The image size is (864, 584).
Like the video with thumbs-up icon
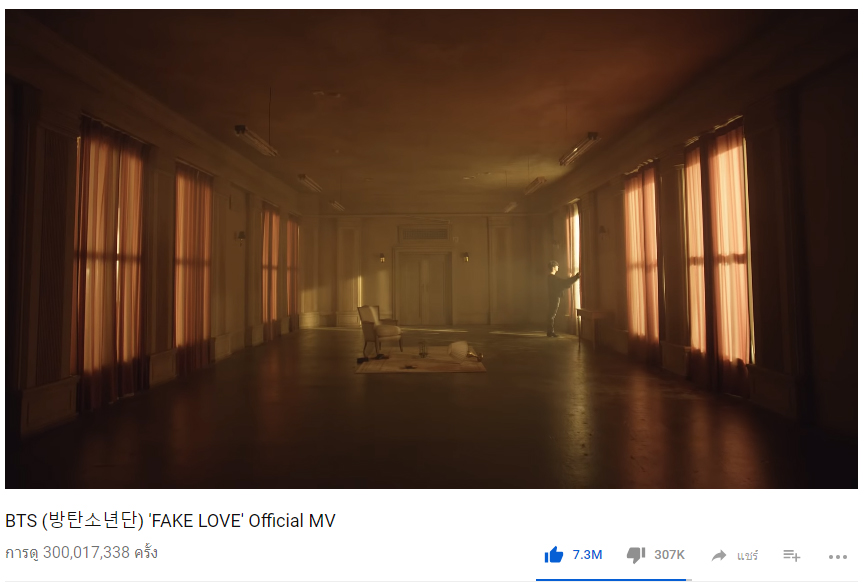click(554, 554)
